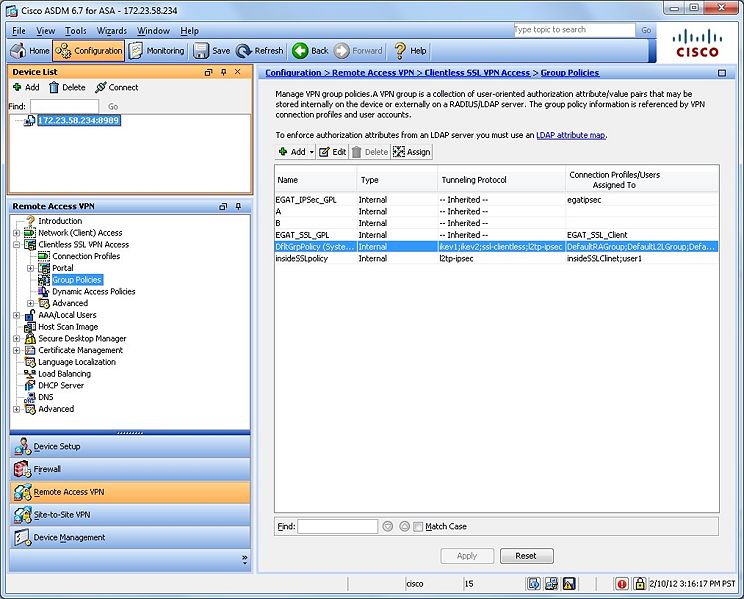Expand Certificate Management node
The width and height of the screenshot is (744, 599).
(x=17, y=350)
